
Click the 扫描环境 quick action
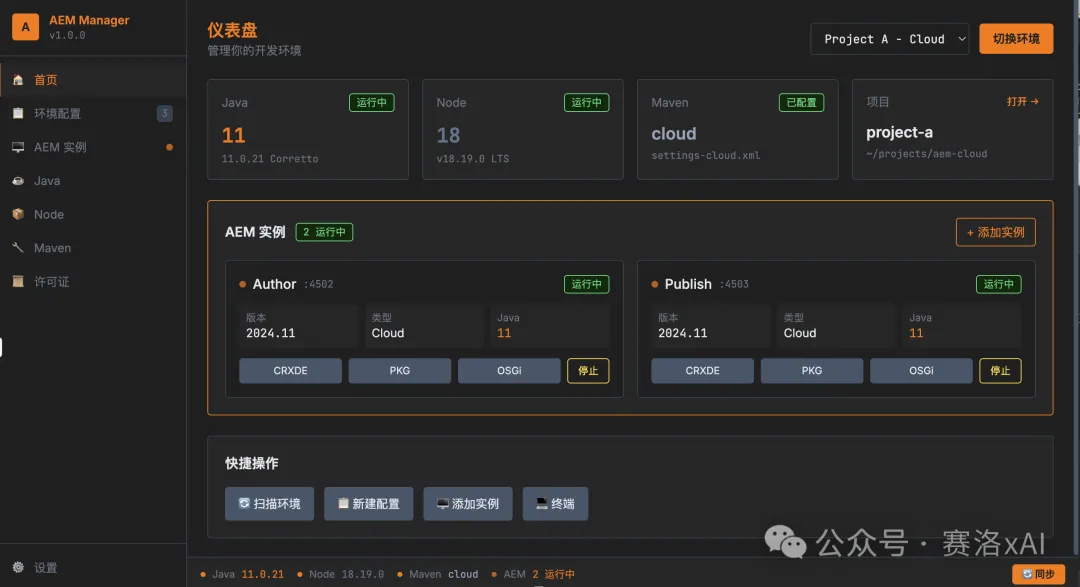coord(269,504)
